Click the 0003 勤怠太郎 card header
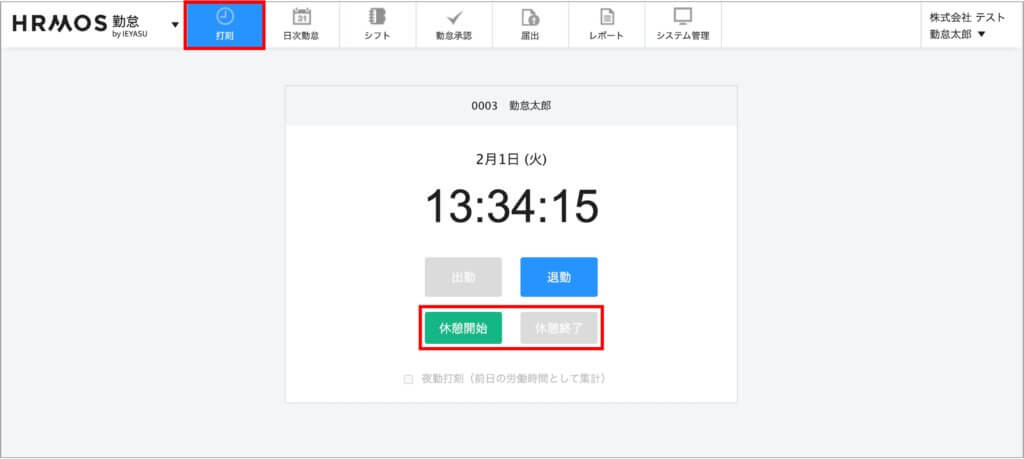 click(511, 105)
